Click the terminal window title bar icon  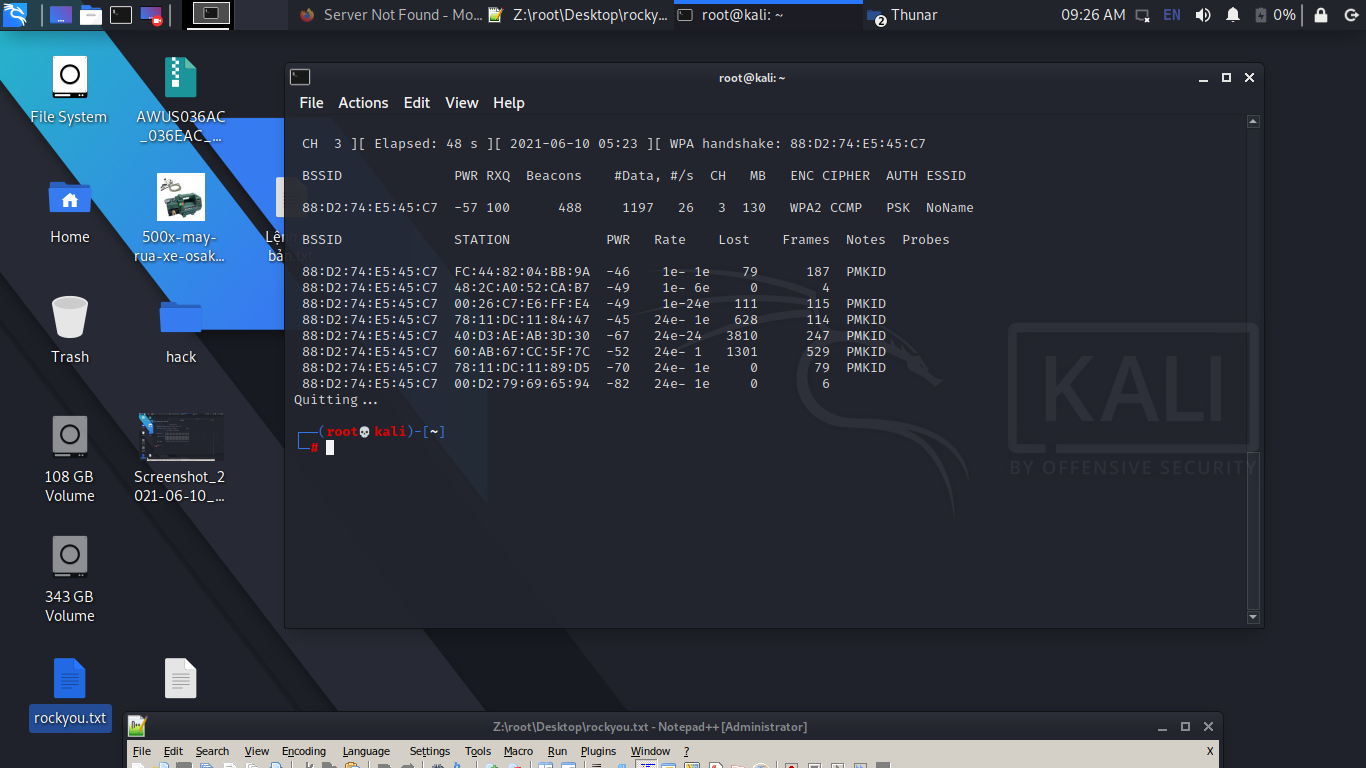300,77
